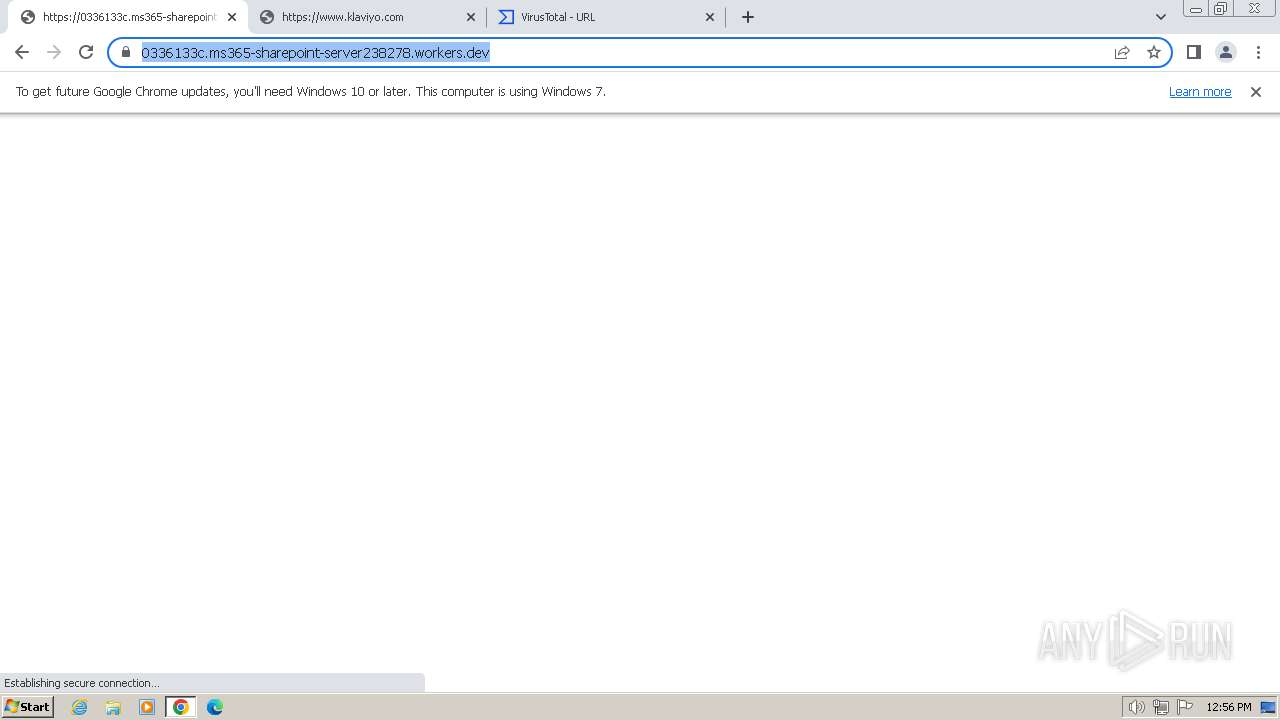Viewport: 1280px width, 720px height.
Task: Go back to the previous page
Action: tap(22, 52)
